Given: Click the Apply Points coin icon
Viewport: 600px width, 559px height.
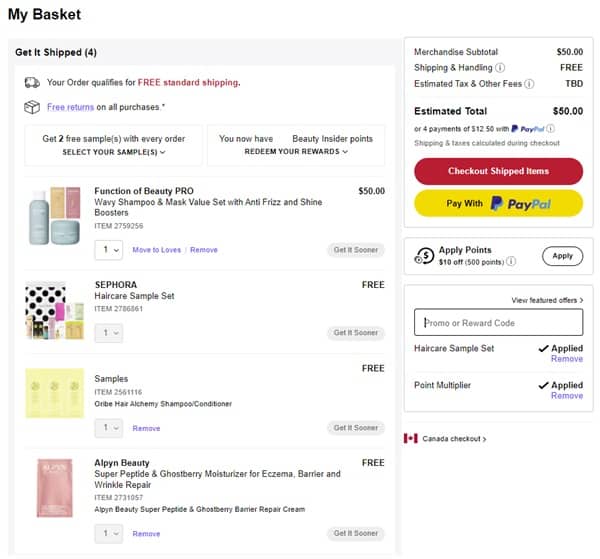Looking at the screenshot, I should click(x=424, y=256).
